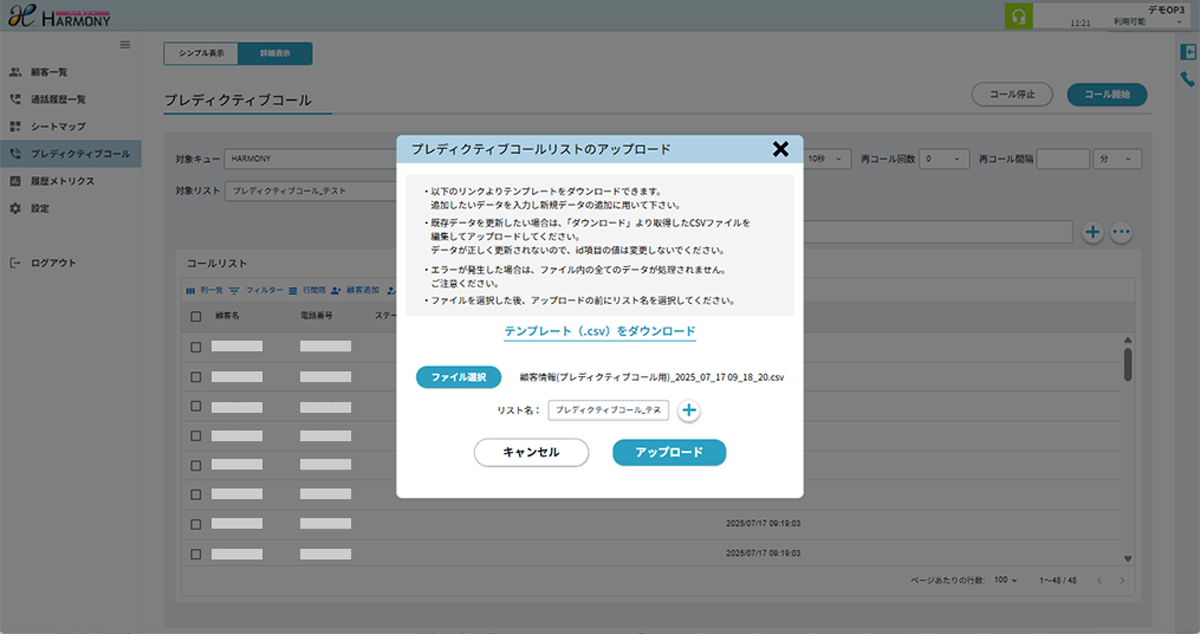The height and width of the screenshot is (634, 1200).
Task: Tick the select-all checkbox in table header
Action: point(196,316)
